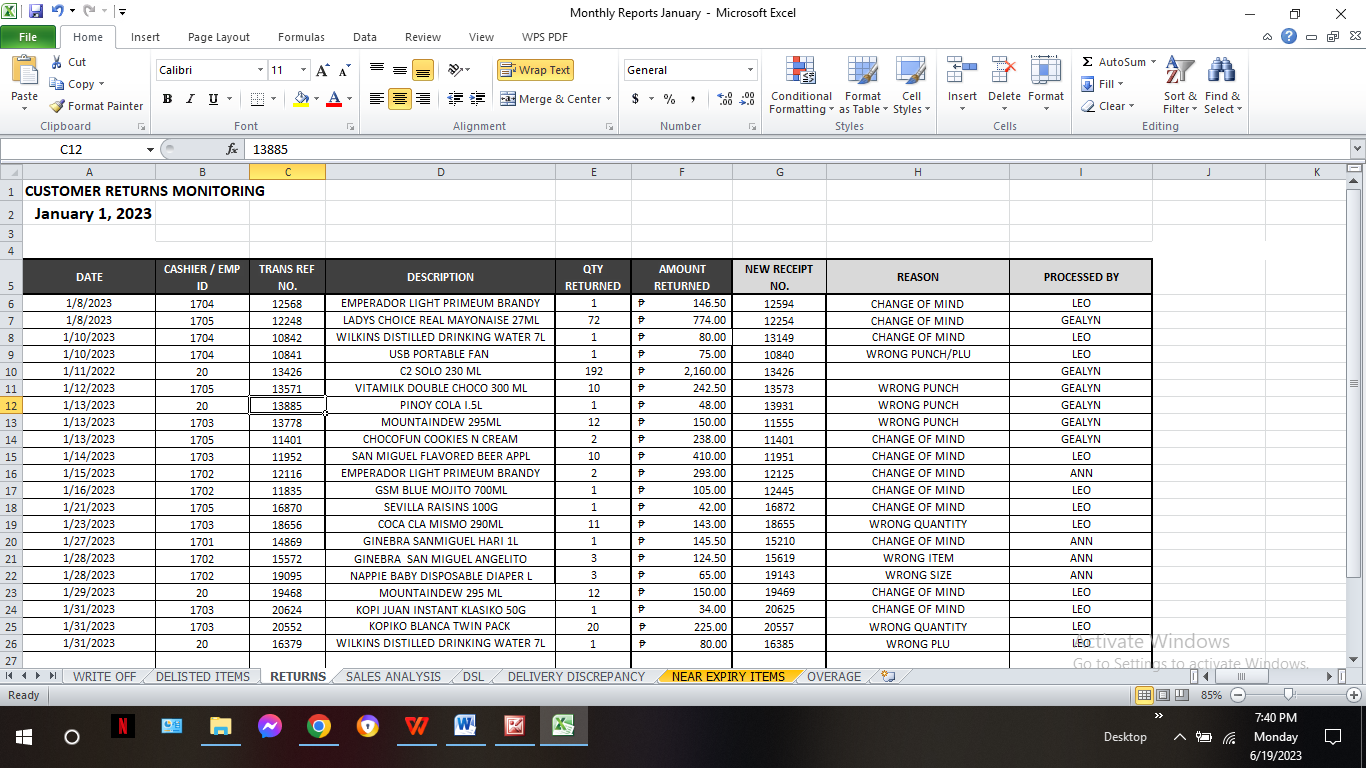This screenshot has width=1366, height=768.
Task: Increase font size with Grow Font
Action: (322, 70)
